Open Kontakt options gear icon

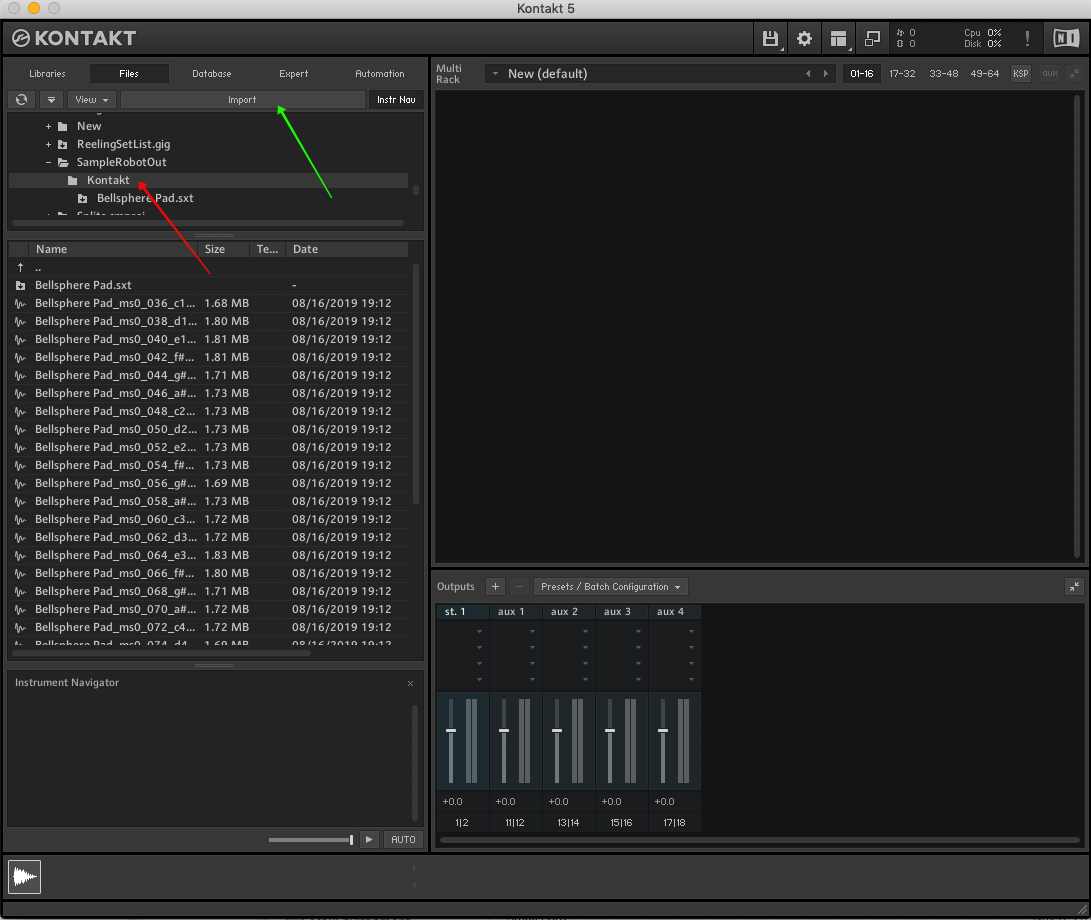804,38
